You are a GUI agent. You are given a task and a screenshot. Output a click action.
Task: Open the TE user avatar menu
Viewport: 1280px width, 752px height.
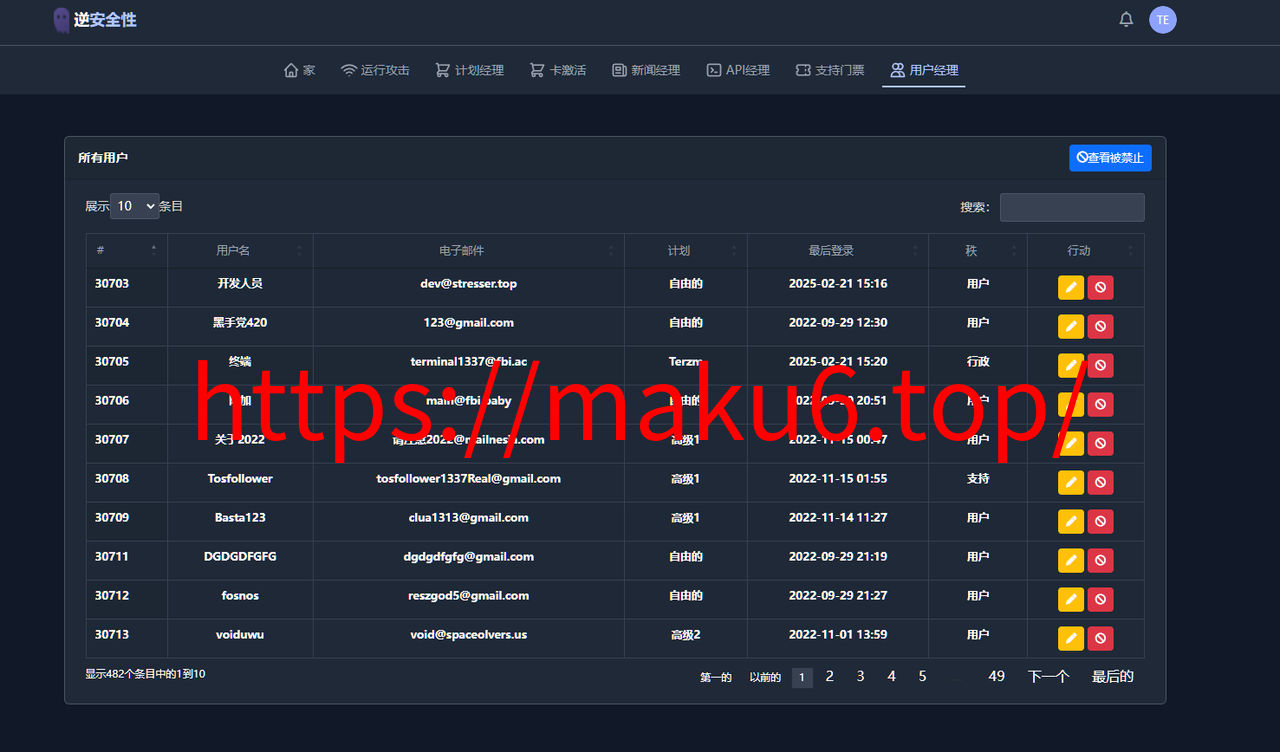pos(1163,19)
